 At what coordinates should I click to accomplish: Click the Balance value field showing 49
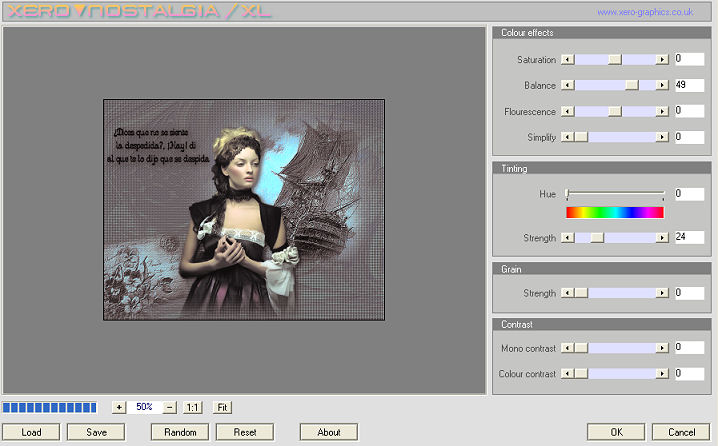tap(689, 85)
